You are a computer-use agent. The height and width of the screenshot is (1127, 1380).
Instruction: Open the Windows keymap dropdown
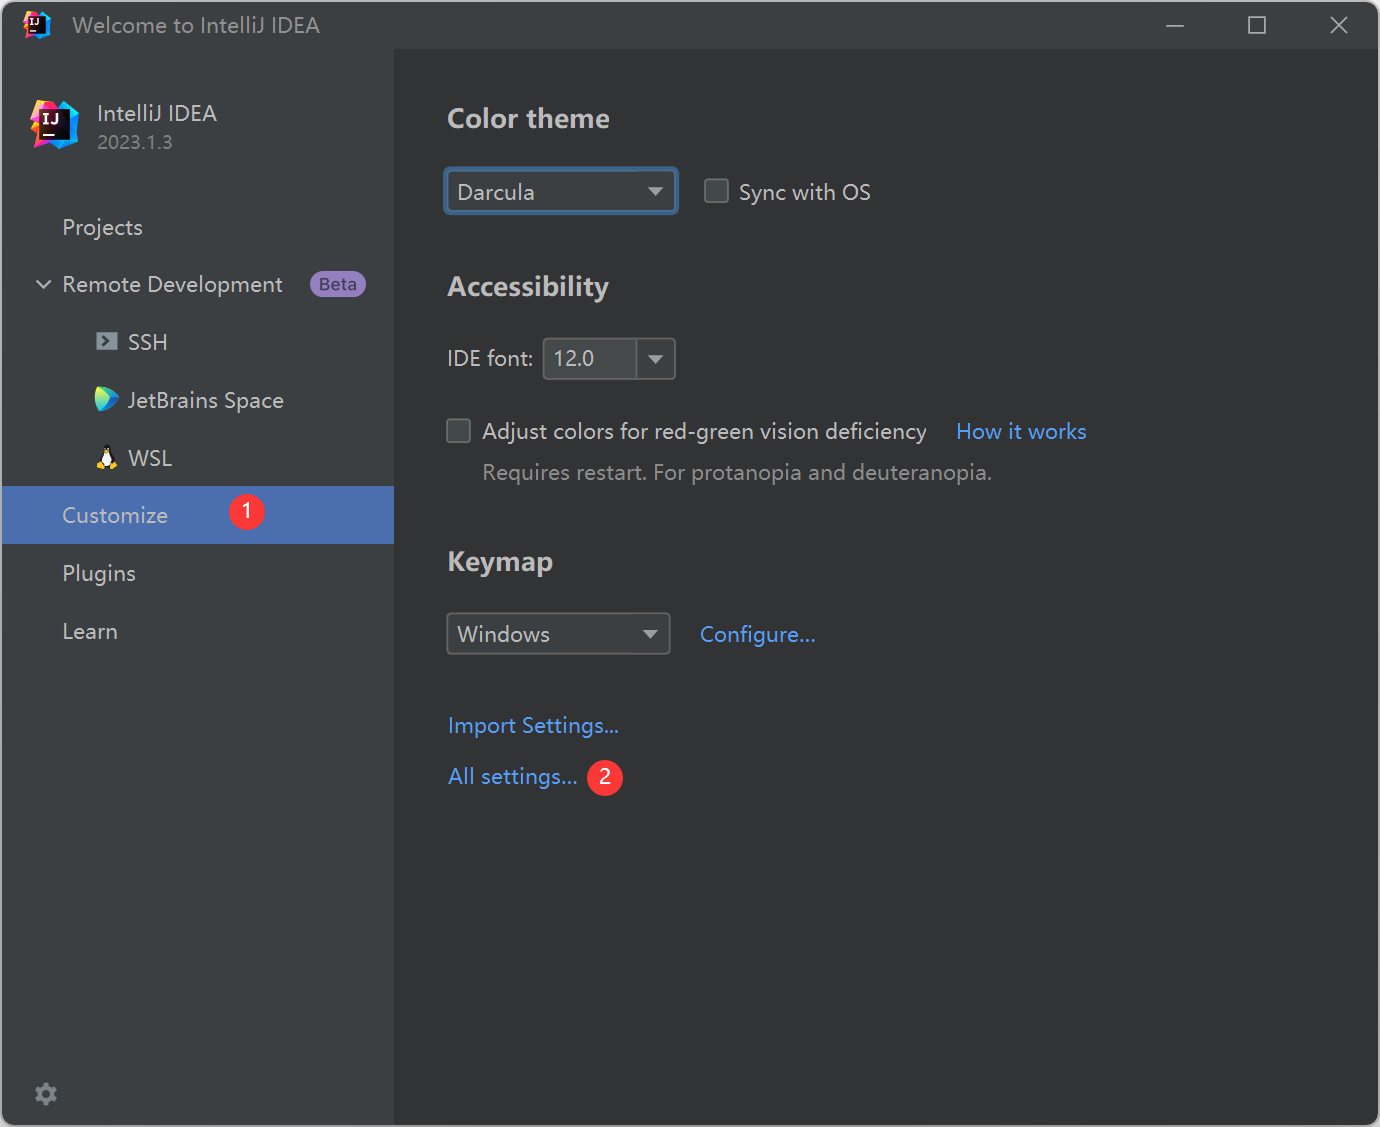pos(558,634)
